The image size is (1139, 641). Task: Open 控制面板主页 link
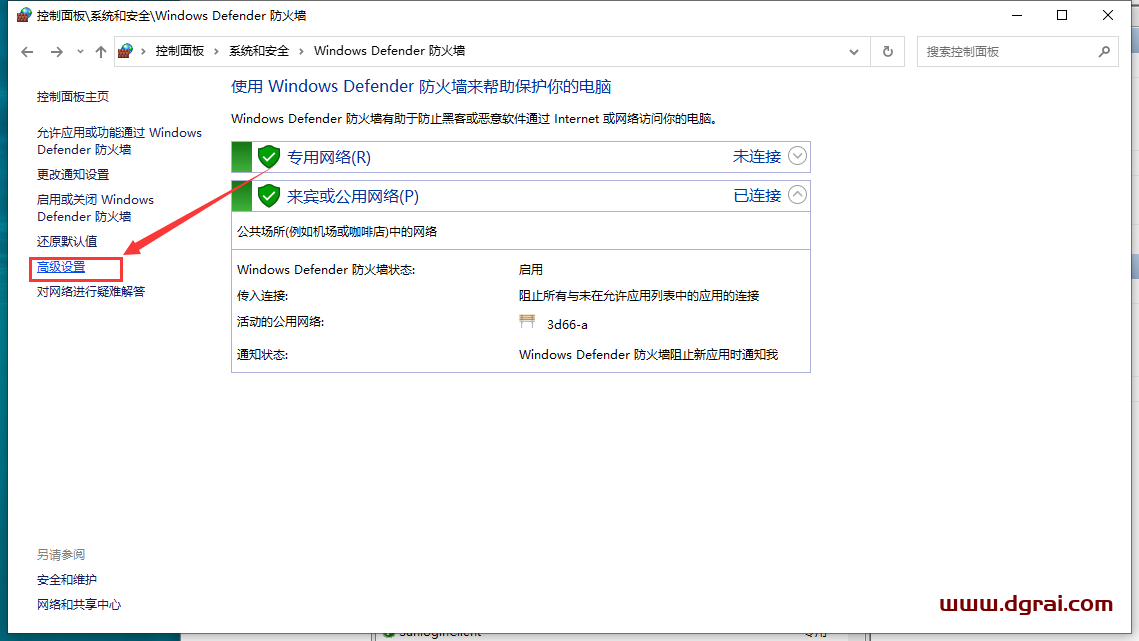coord(73,97)
